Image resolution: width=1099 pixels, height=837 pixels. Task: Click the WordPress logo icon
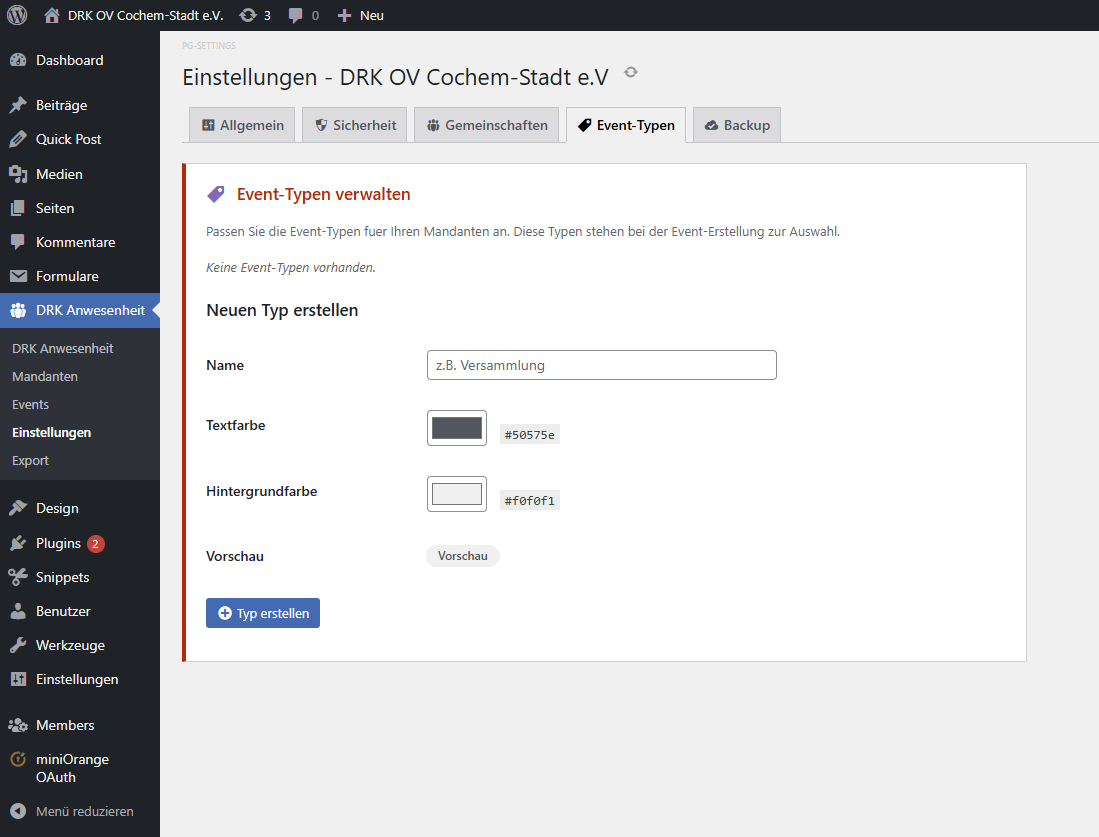tap(17, 15)
